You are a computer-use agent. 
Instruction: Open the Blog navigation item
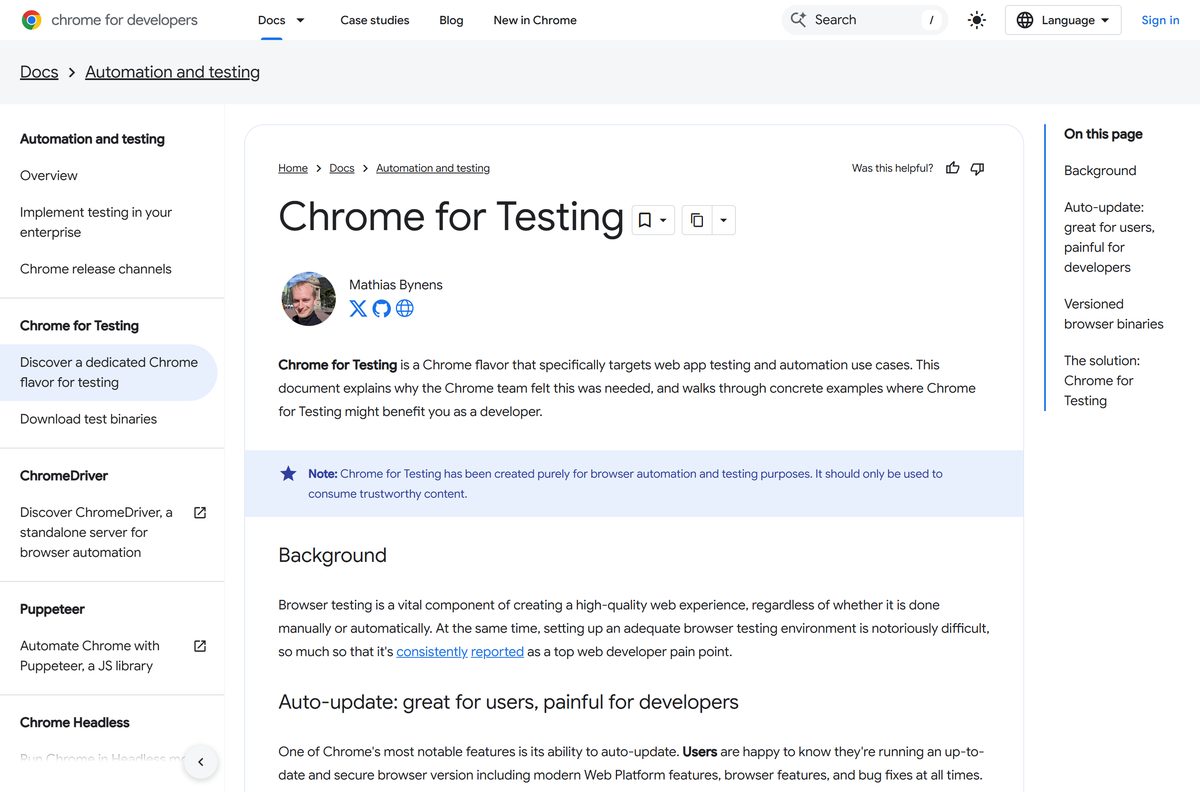click(x=451, y=20)
